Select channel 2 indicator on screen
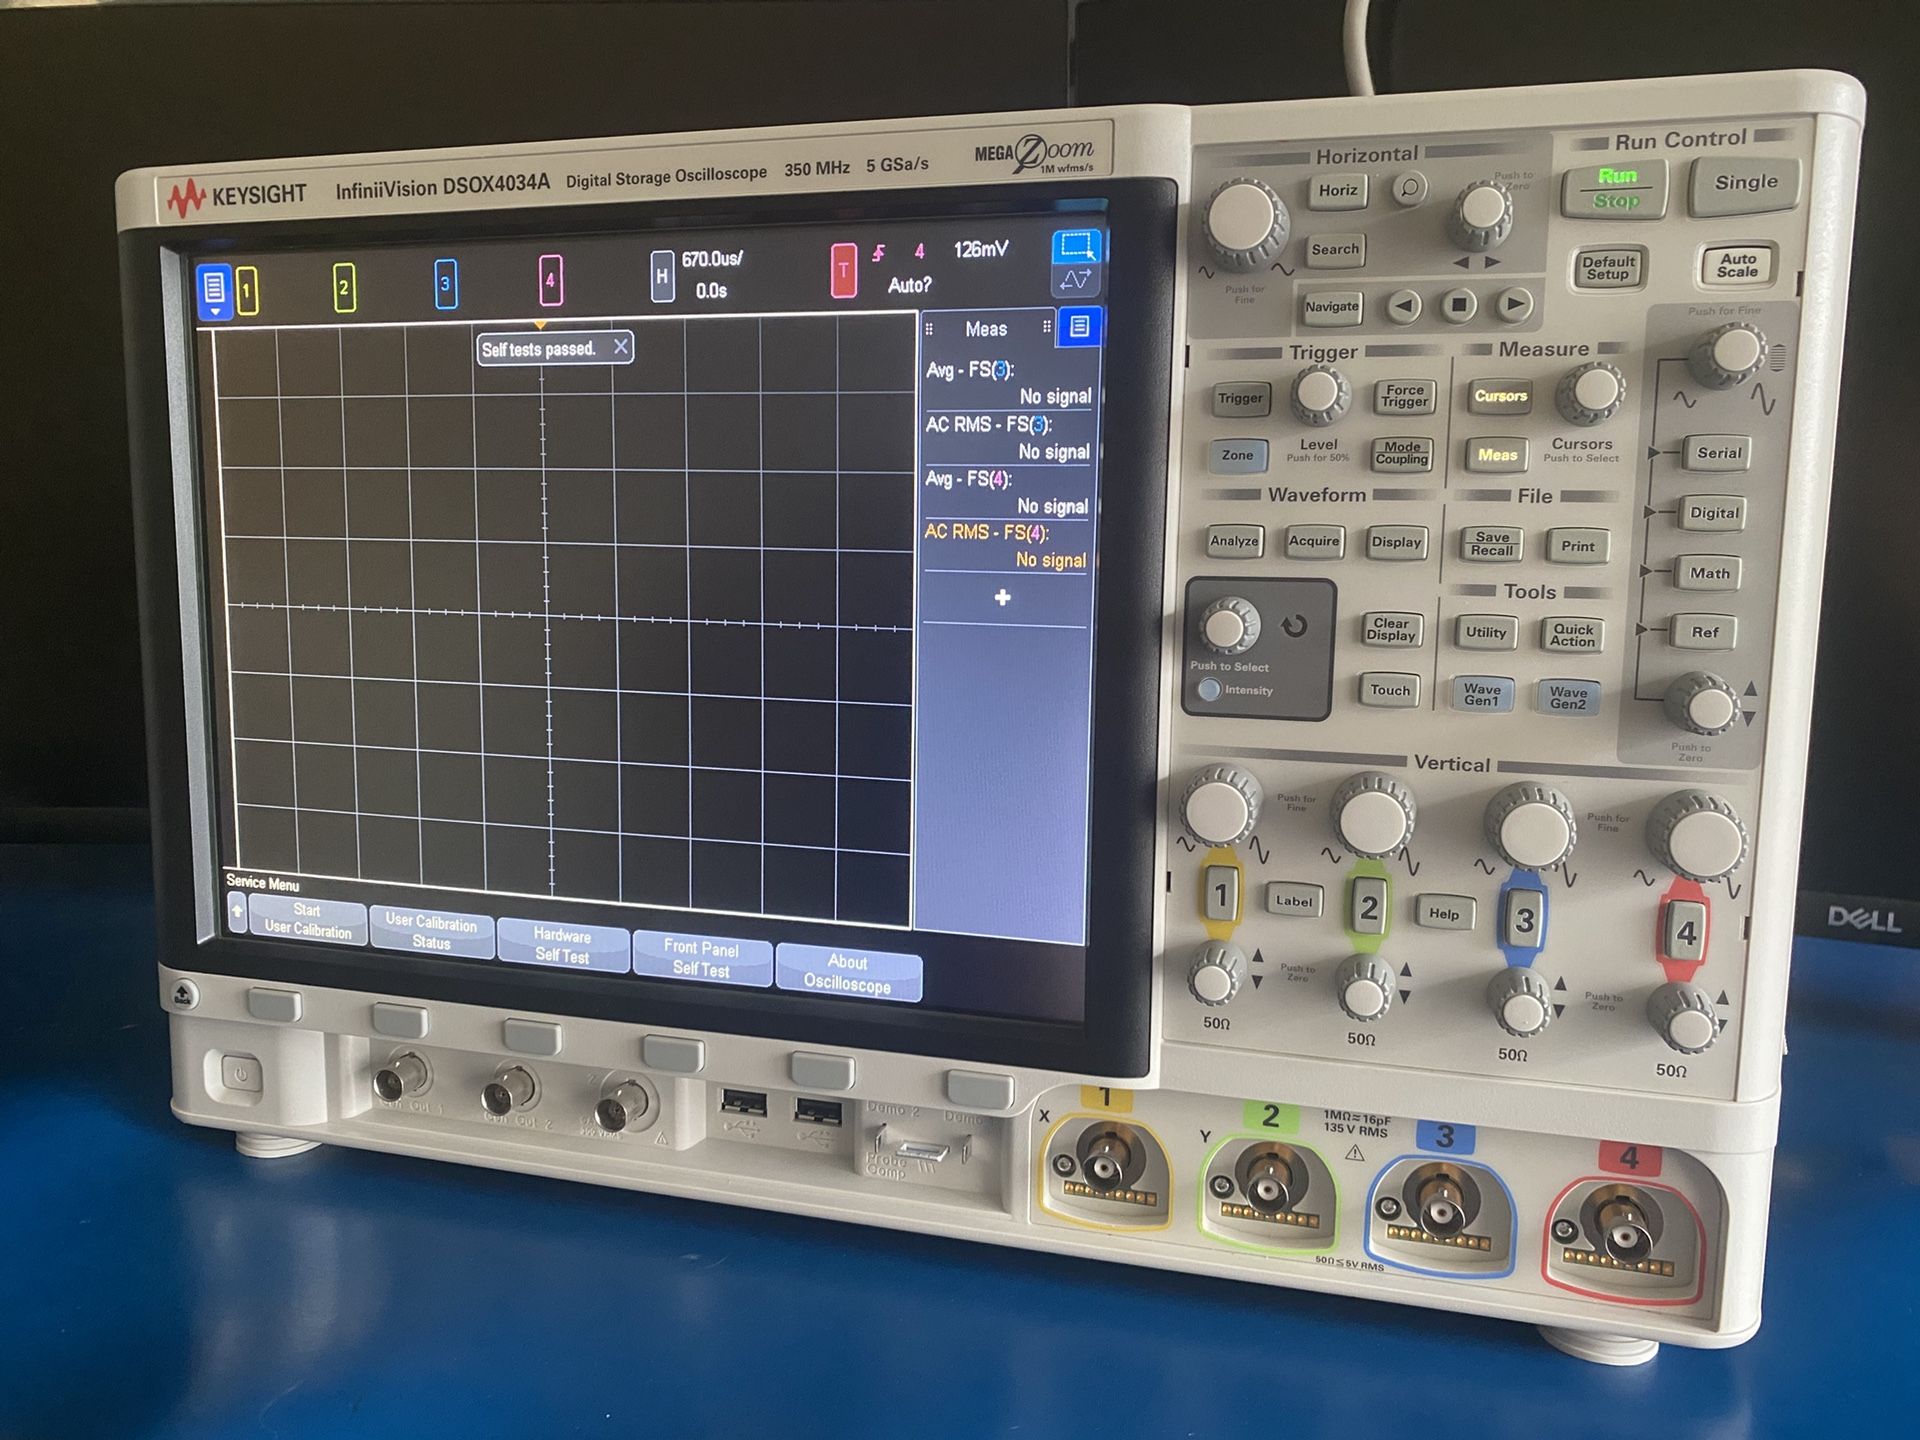1920x1440 pixels. (x=344, y=288)
